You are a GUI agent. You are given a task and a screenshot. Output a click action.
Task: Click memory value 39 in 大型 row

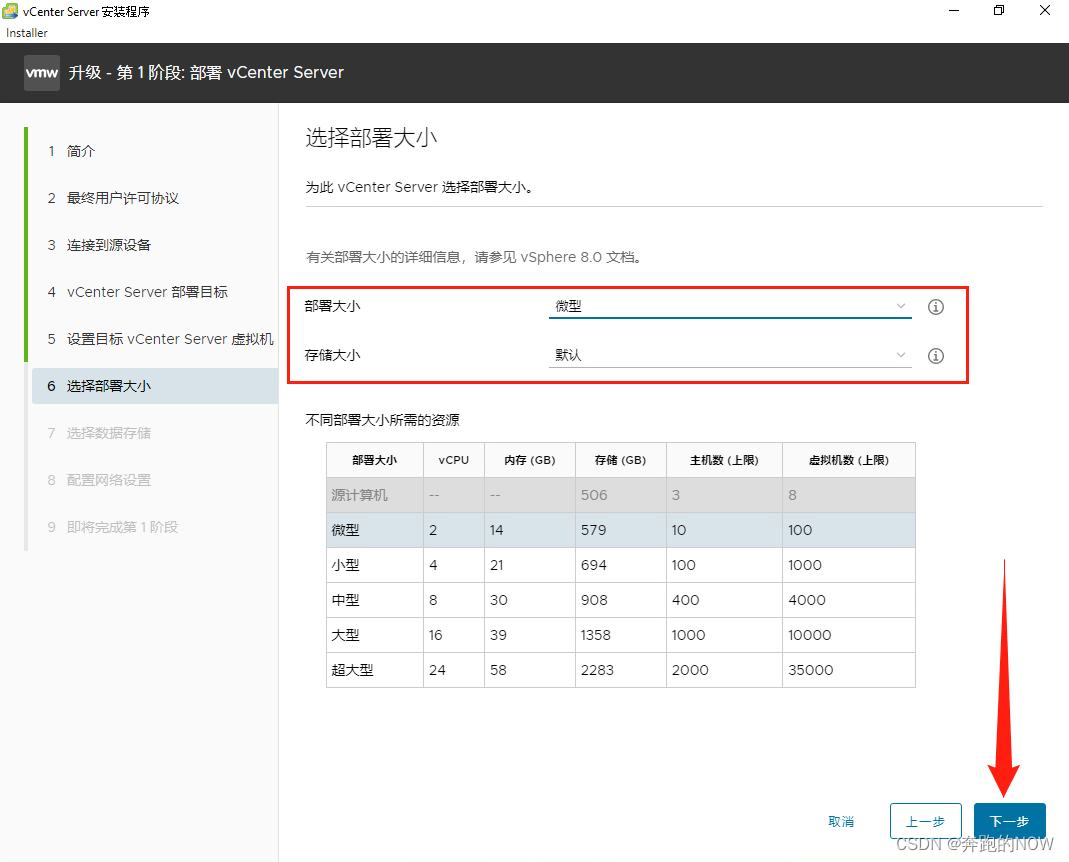tap(498, 635)
